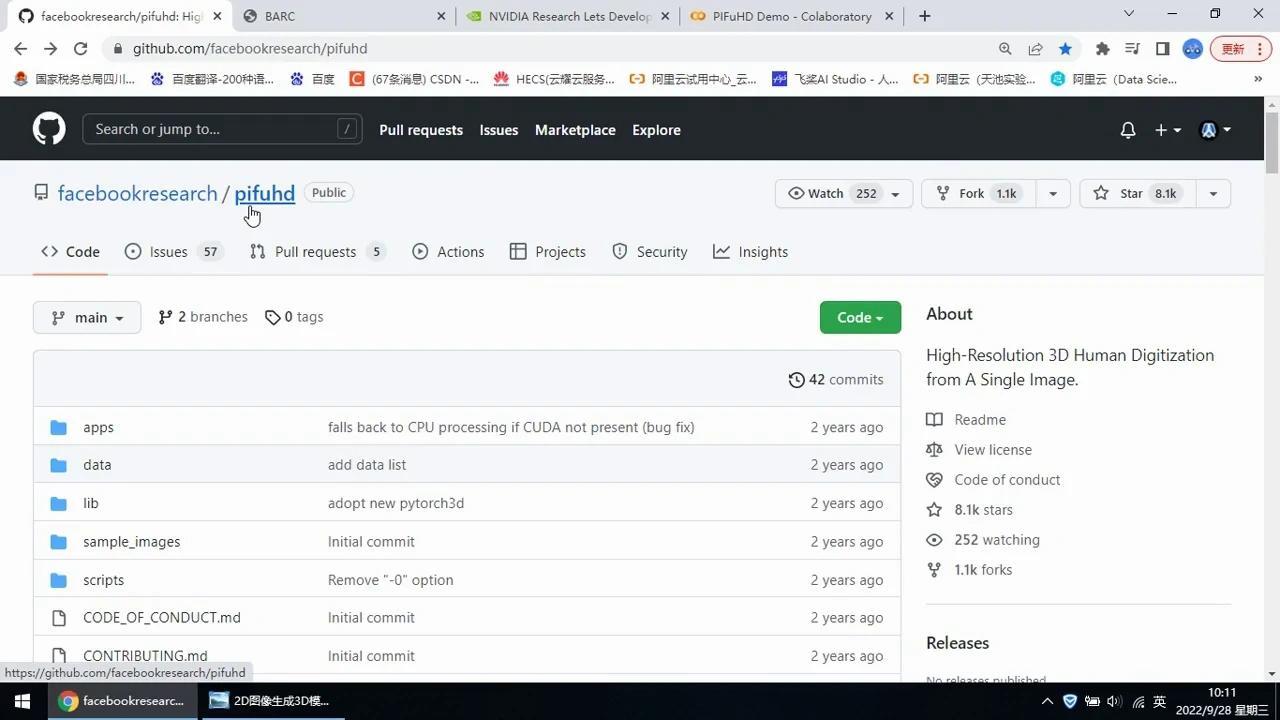
Task: Click the Readme book icon
Action: tap(934, 420)
